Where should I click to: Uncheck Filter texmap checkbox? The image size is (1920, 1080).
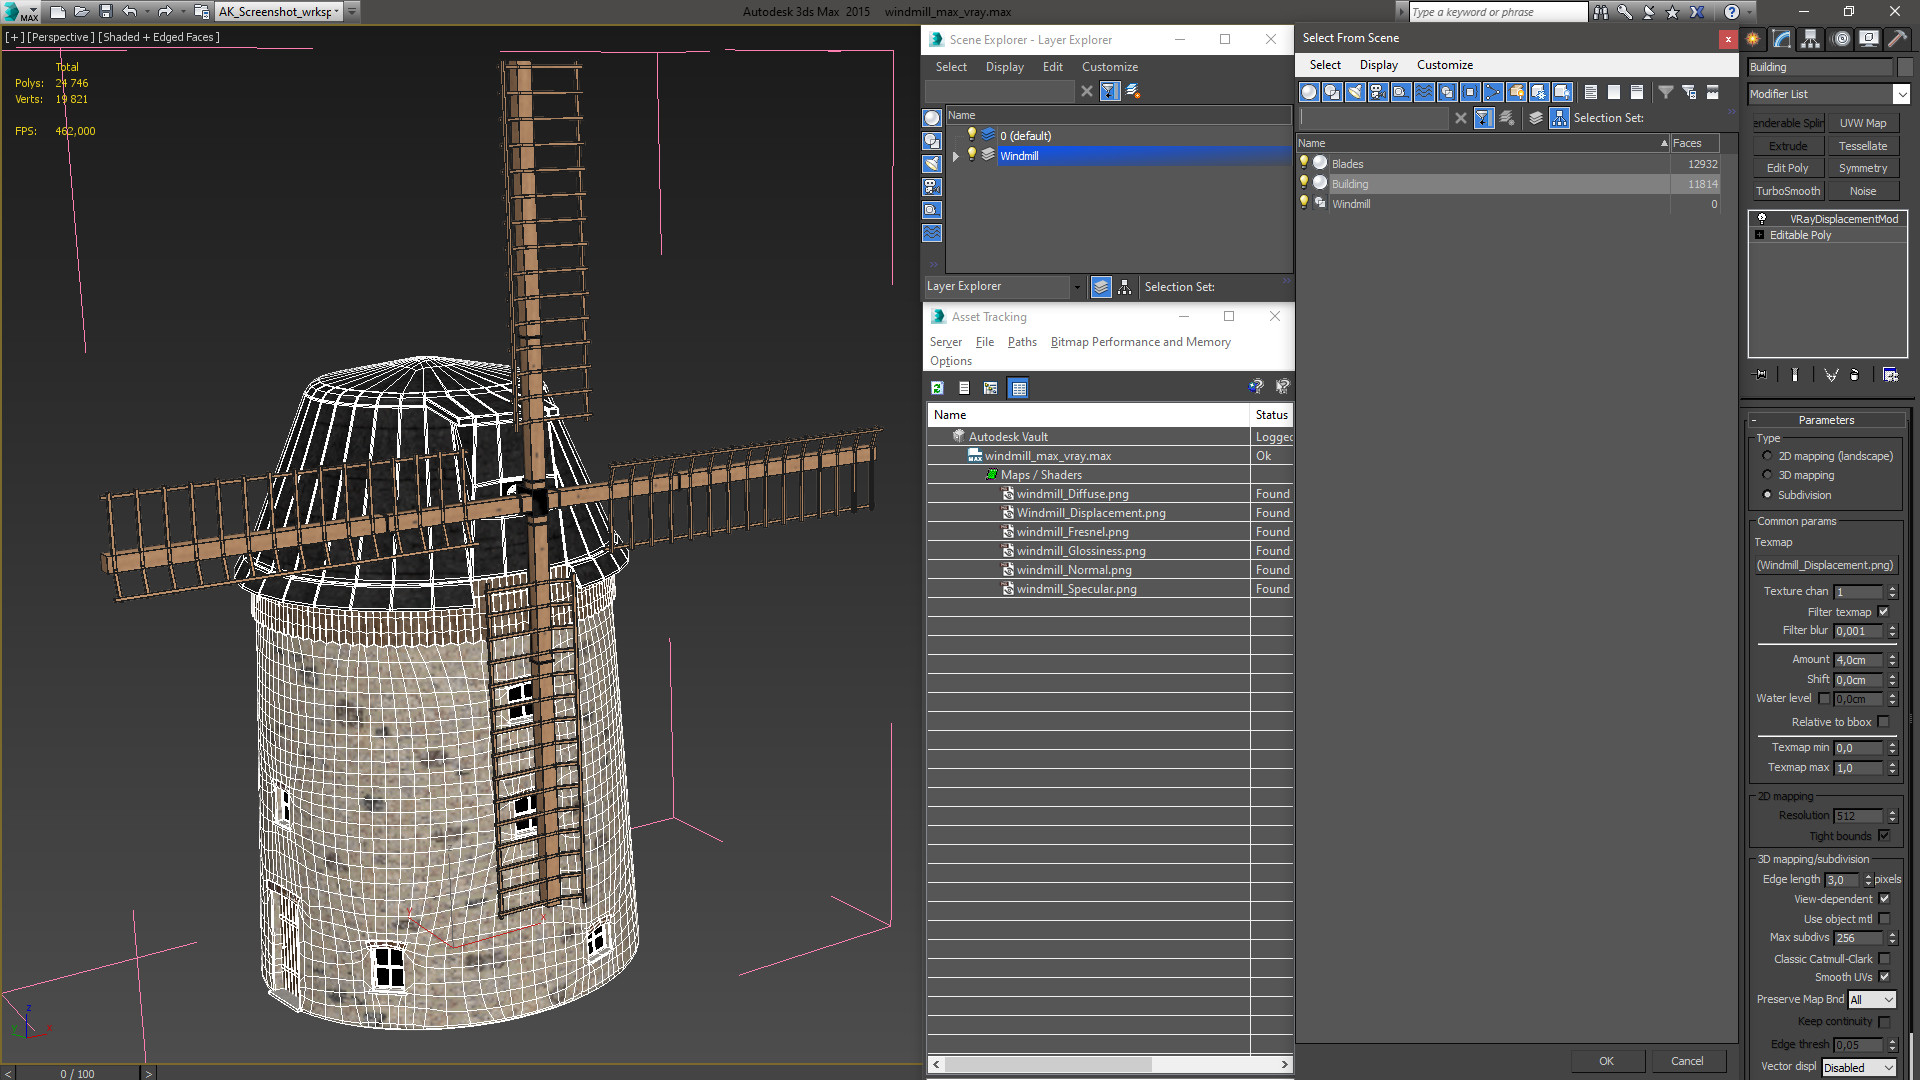pyautogui.click(x=1884, y=612)
